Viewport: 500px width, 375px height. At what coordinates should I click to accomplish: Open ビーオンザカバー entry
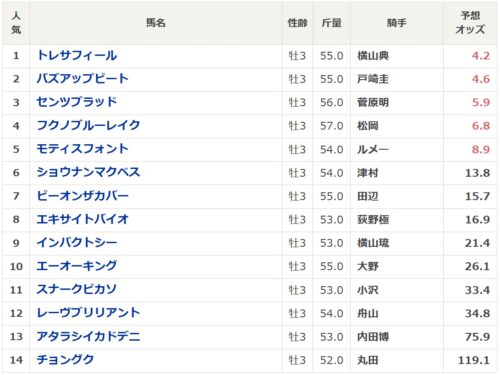tap(83, 196)
